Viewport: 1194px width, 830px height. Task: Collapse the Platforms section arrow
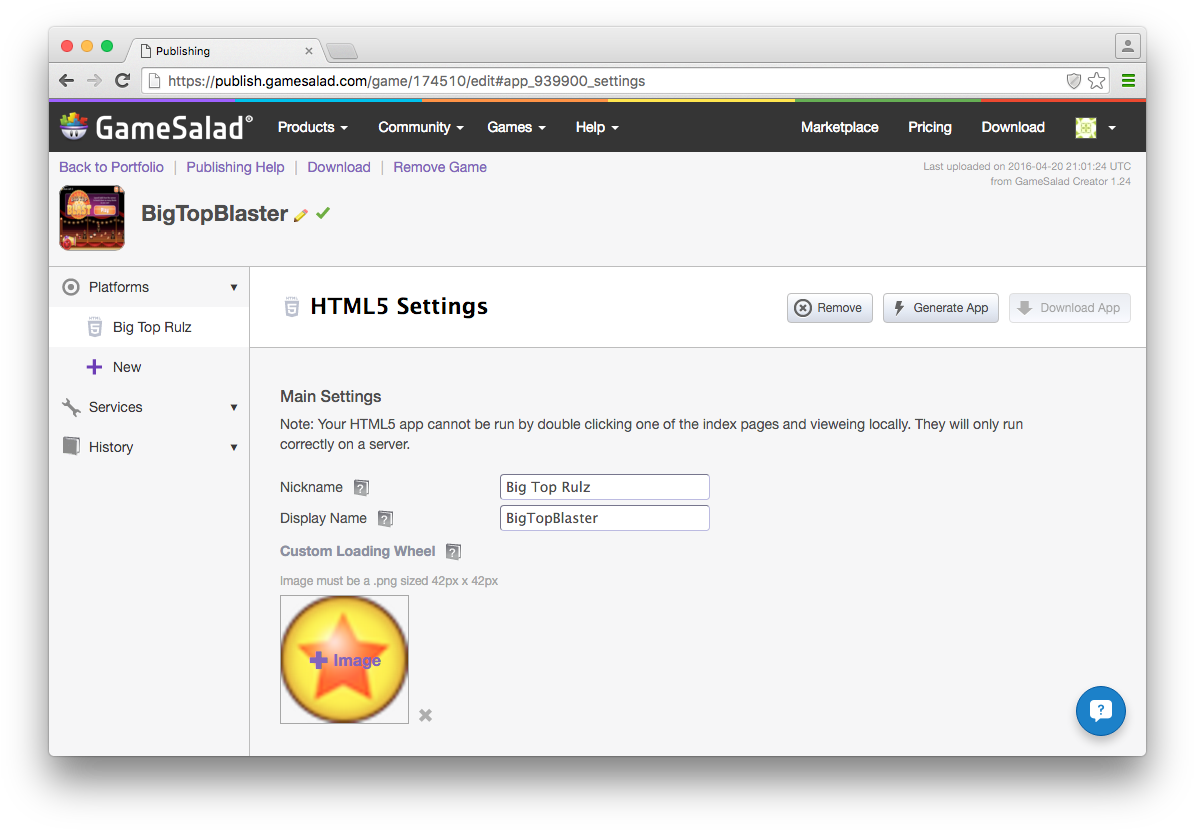coord(234,287)
